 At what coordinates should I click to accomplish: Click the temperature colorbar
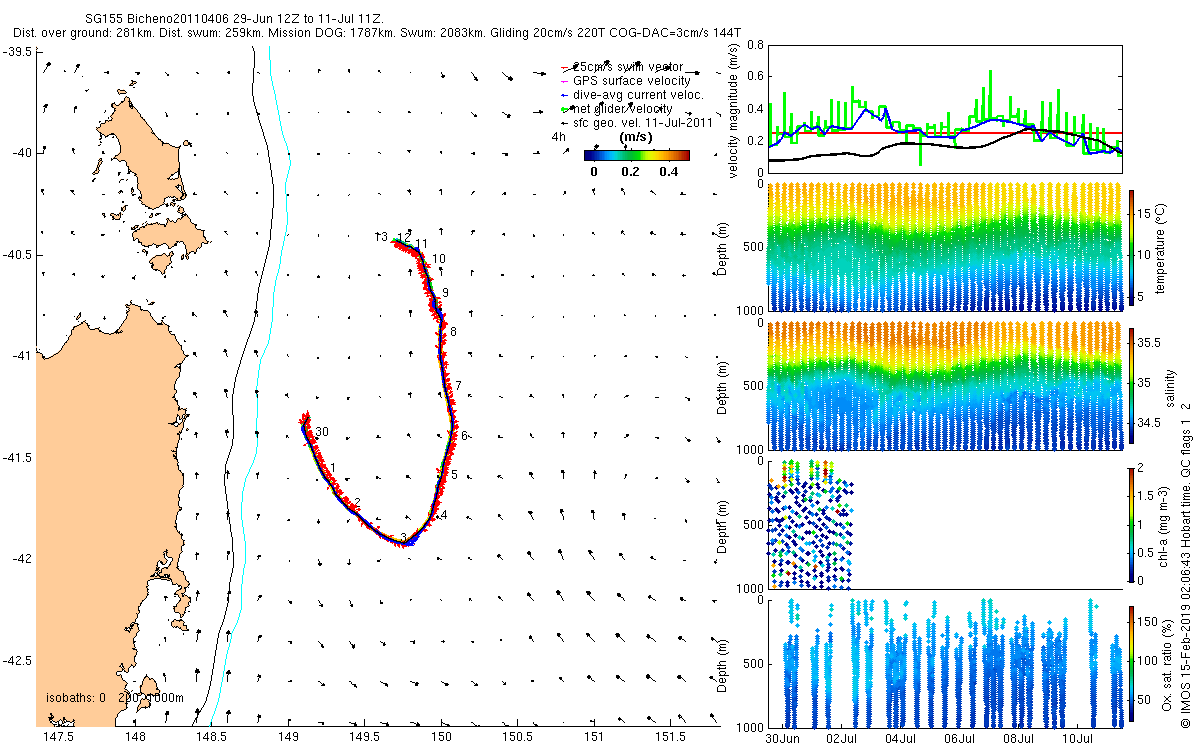(x=1132, y=247)
